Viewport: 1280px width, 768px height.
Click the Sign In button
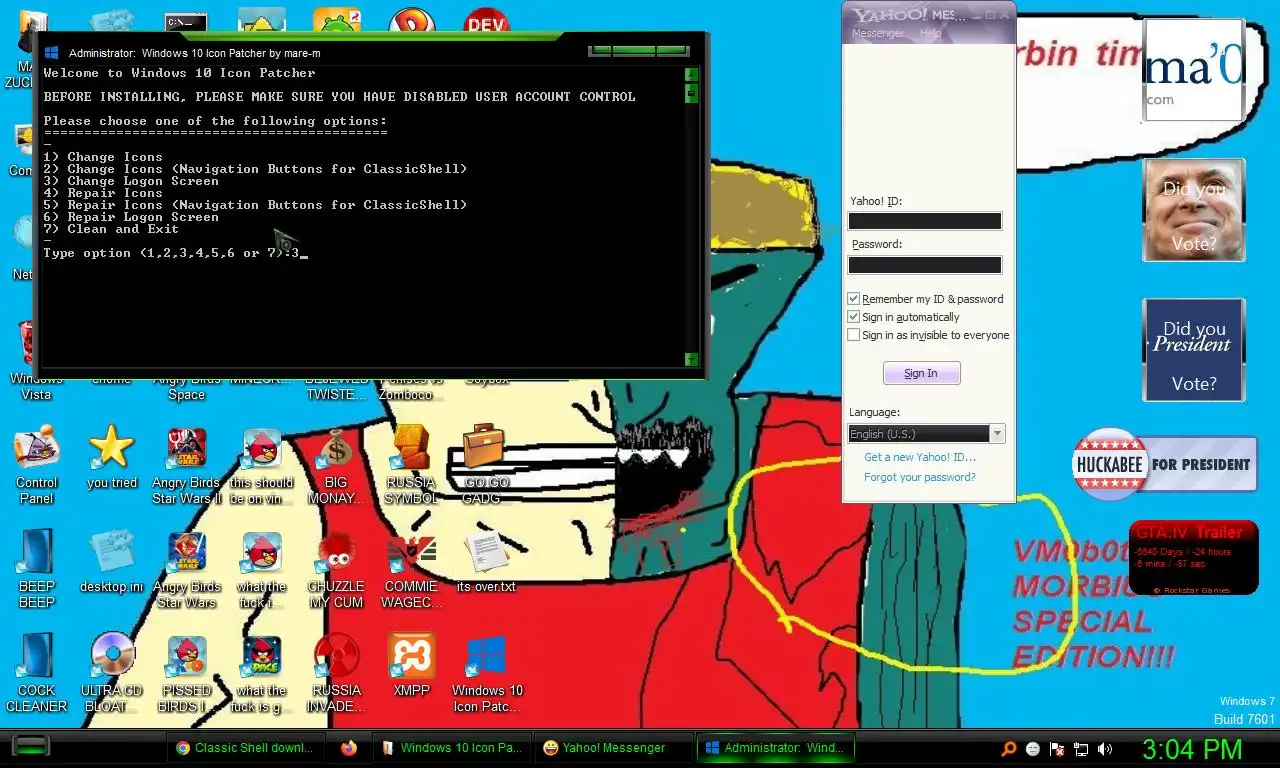coord(921,373)
